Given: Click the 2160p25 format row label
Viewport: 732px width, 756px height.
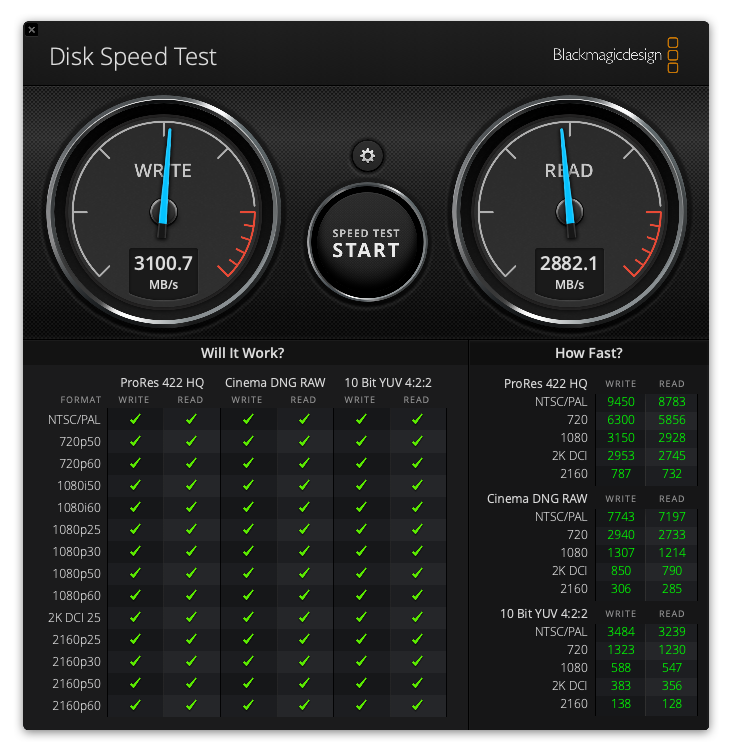Looking at the screenshot, I should pos(78,639).
